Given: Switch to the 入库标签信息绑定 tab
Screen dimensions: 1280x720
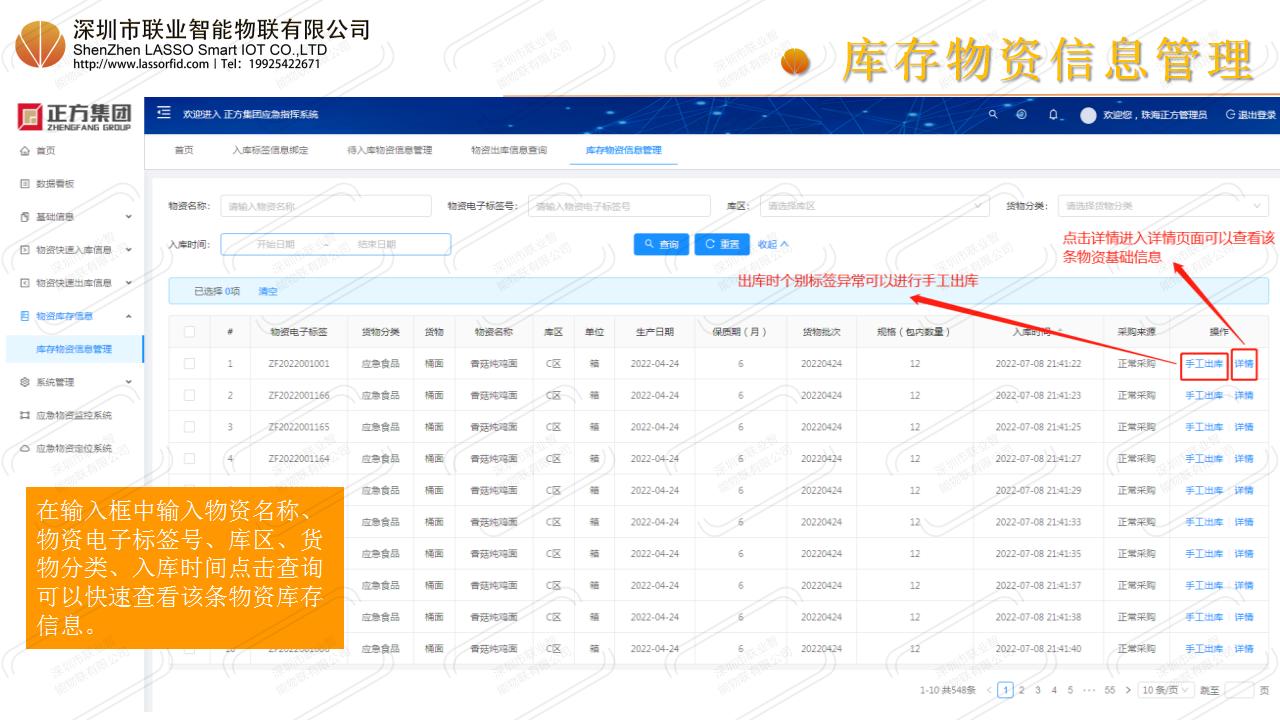Looking at the screenshot, I should pyautogui.click(x=270, y=151).
